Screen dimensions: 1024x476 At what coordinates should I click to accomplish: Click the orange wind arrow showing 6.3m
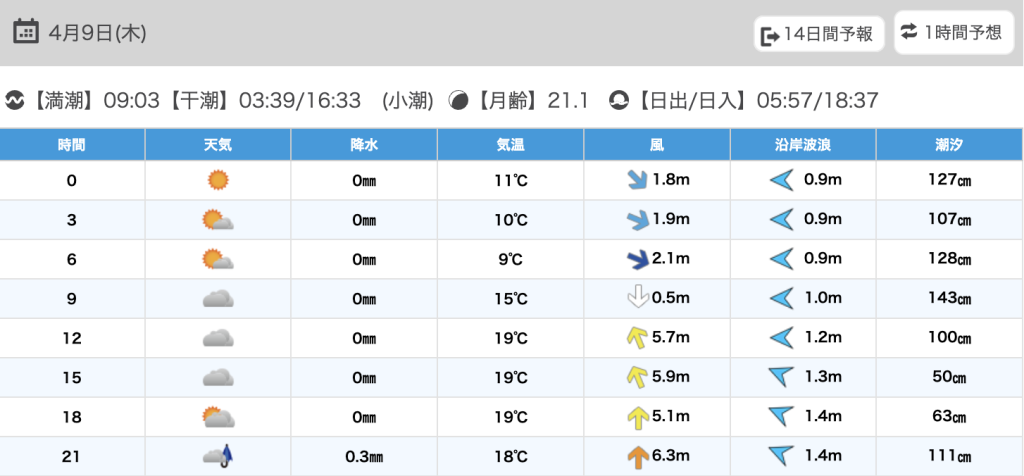tap(636, 456)
